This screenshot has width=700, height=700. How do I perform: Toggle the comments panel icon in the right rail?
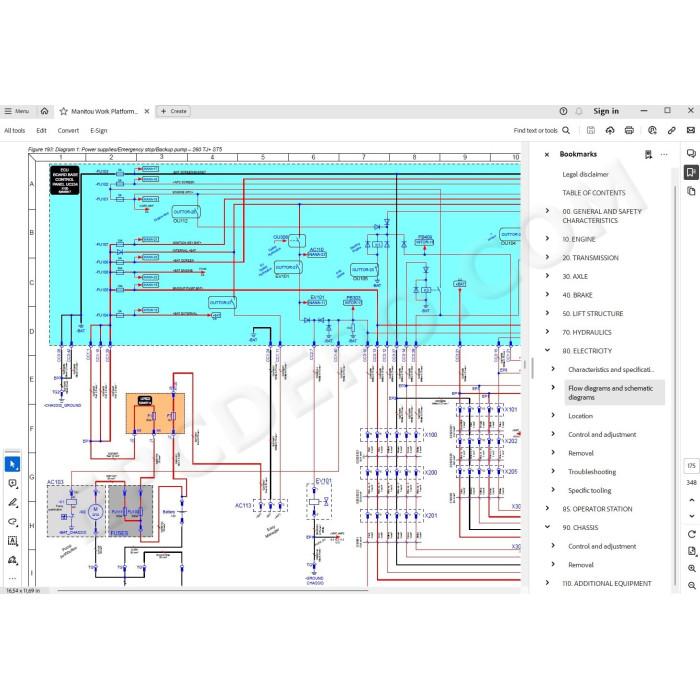coord(691,153)
